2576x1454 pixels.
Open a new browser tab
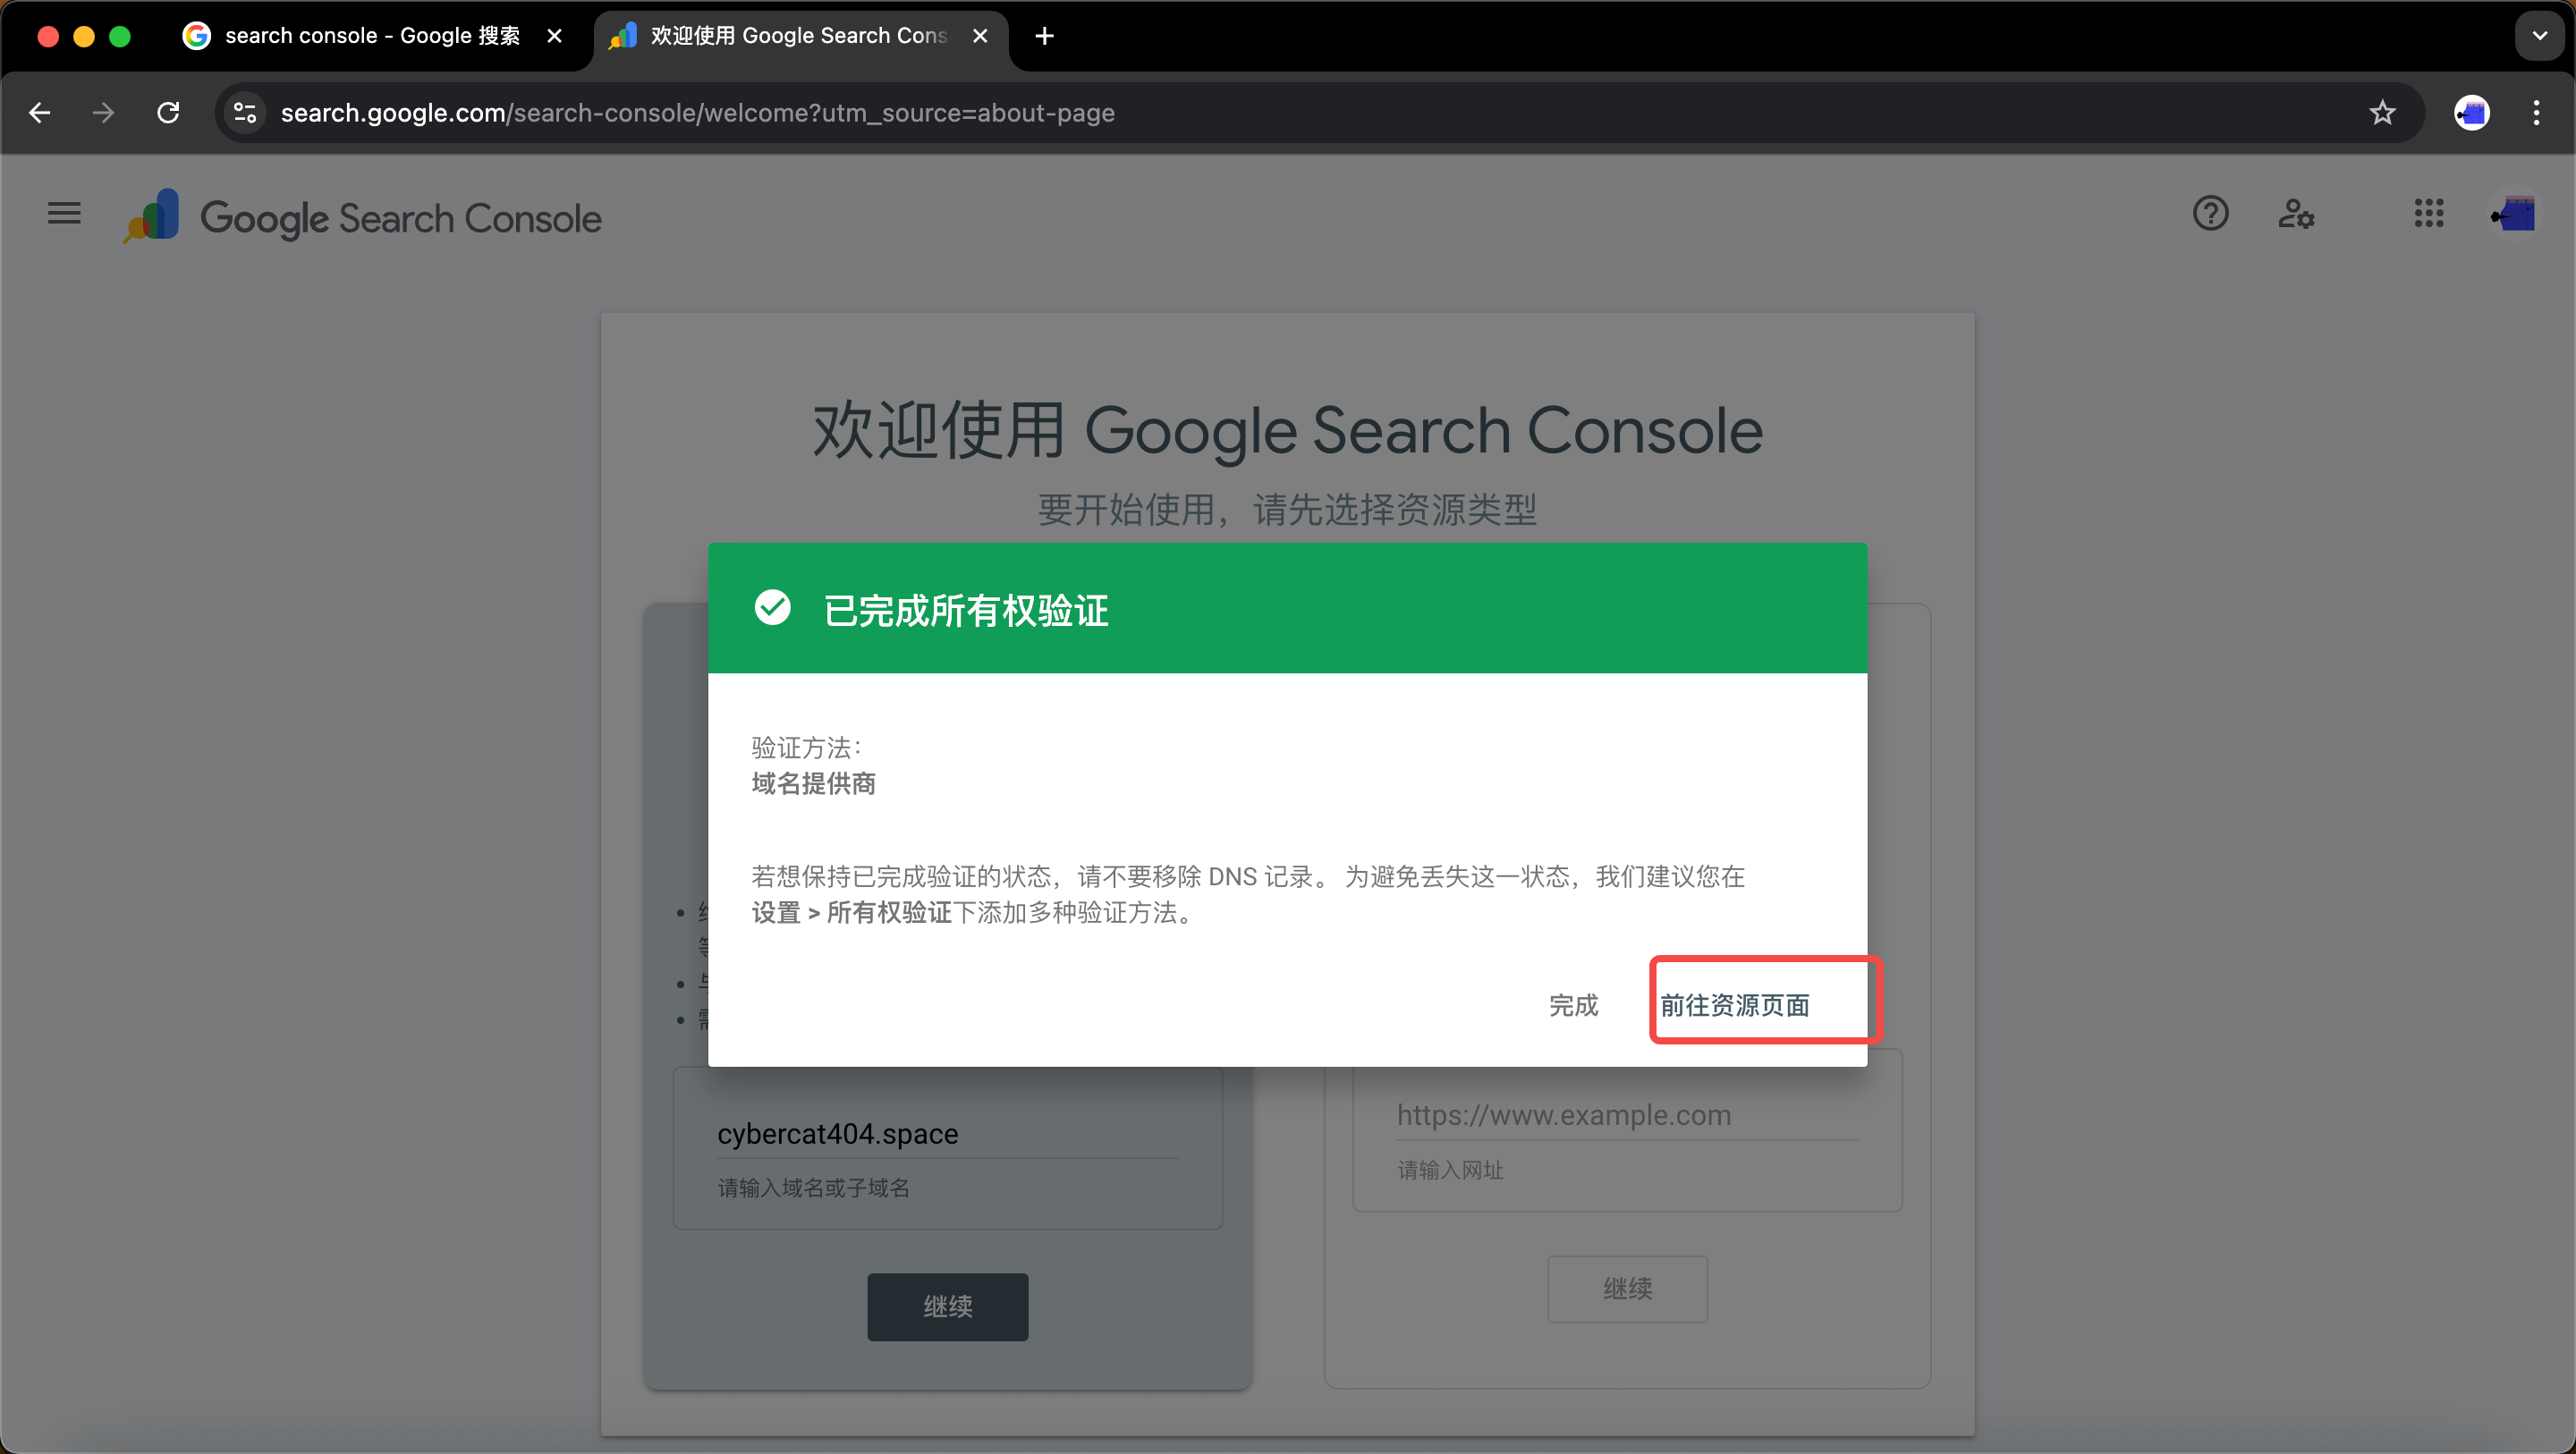pos(1044,36)
